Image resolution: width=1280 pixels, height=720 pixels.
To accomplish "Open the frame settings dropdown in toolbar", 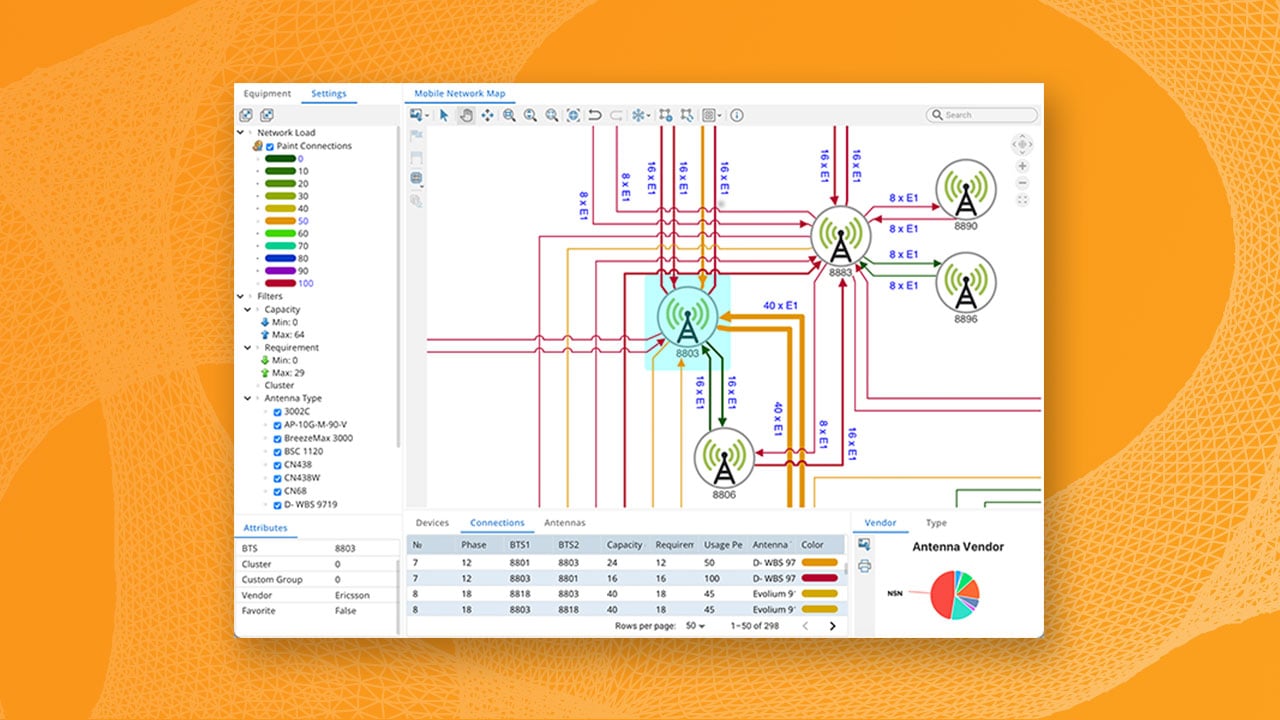I will 711,115.
